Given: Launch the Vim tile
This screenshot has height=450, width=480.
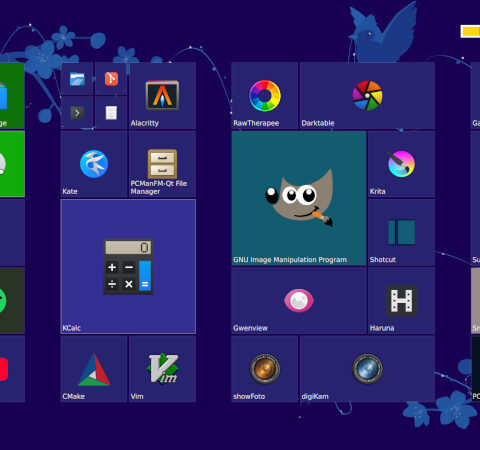Looking at the screenshot, I should pos(162,369).
